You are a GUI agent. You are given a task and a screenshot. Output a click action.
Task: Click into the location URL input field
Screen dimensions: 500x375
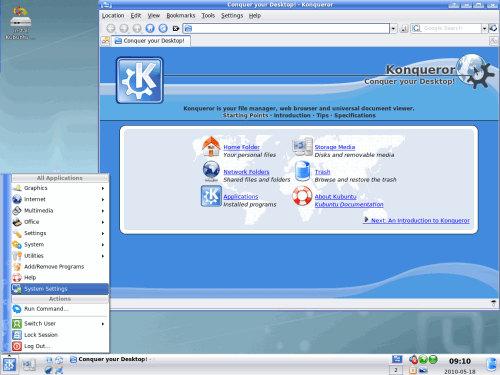point(286,29)
